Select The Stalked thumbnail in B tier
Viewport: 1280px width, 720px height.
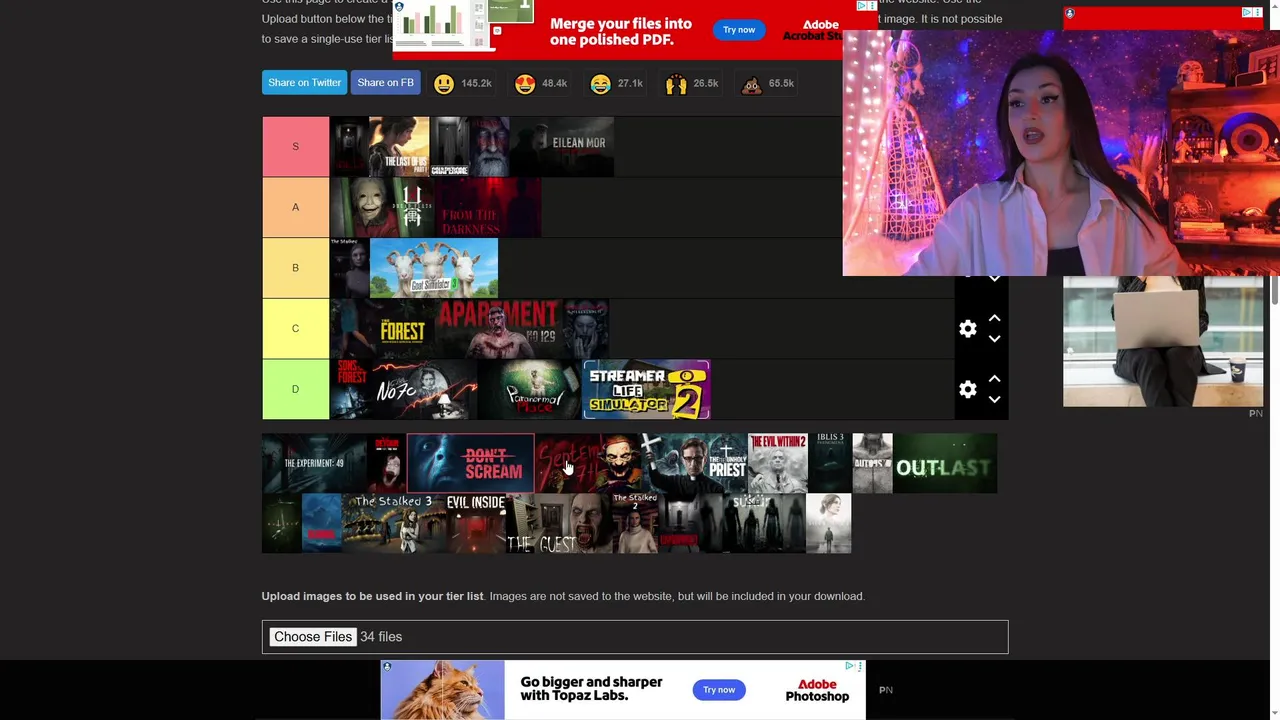click(349, 268)
